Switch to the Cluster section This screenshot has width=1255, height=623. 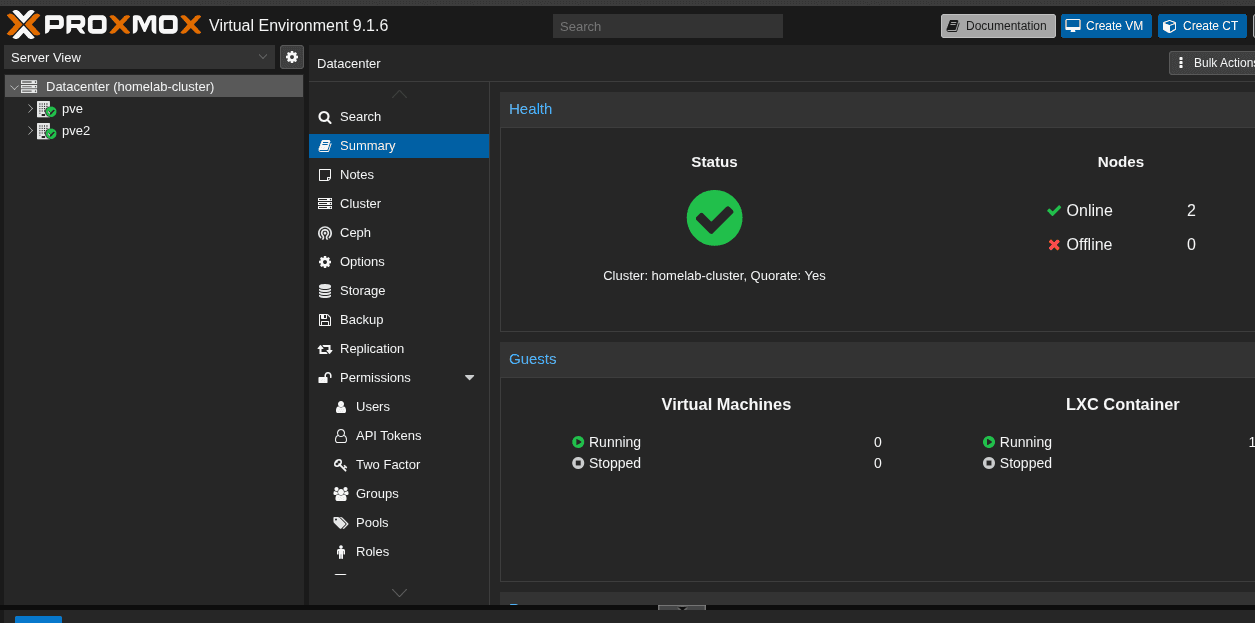pos(362,203)
